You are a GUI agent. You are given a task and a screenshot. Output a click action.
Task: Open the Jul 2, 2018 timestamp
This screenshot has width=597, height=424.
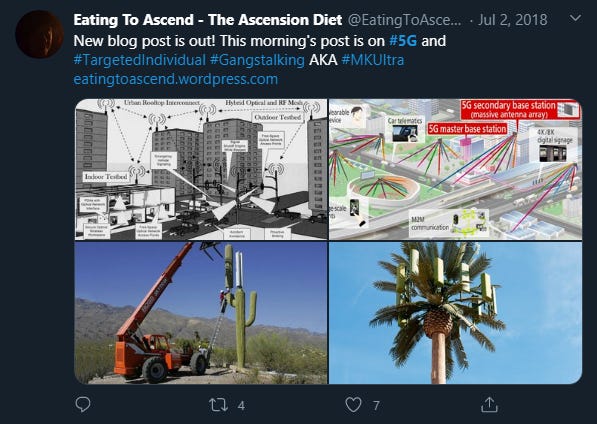[512, 20]
